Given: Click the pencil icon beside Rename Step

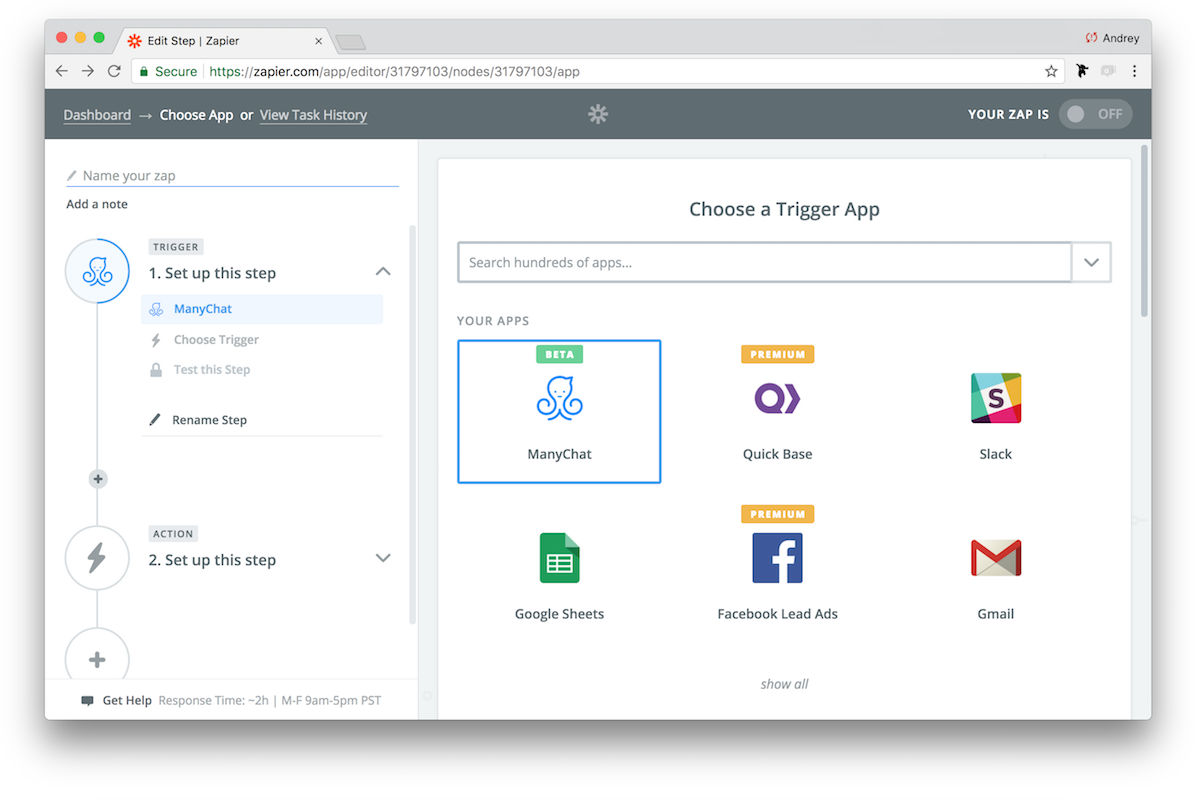Looking at the screenshot, I should [155, 420].
